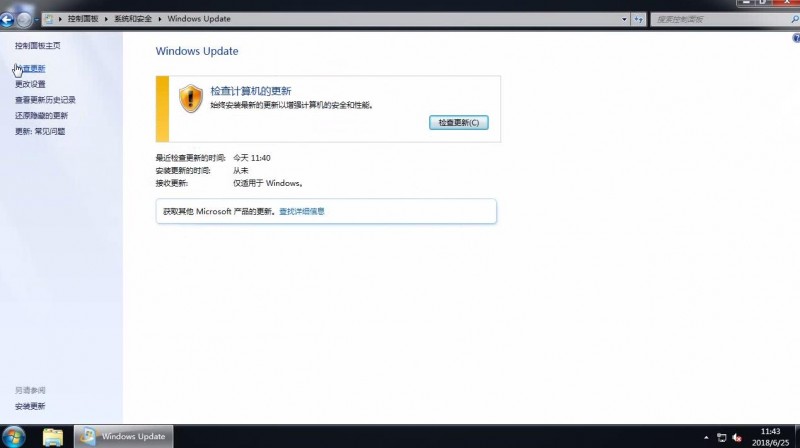Show hidden tray icons arrow

coord(706,437)
